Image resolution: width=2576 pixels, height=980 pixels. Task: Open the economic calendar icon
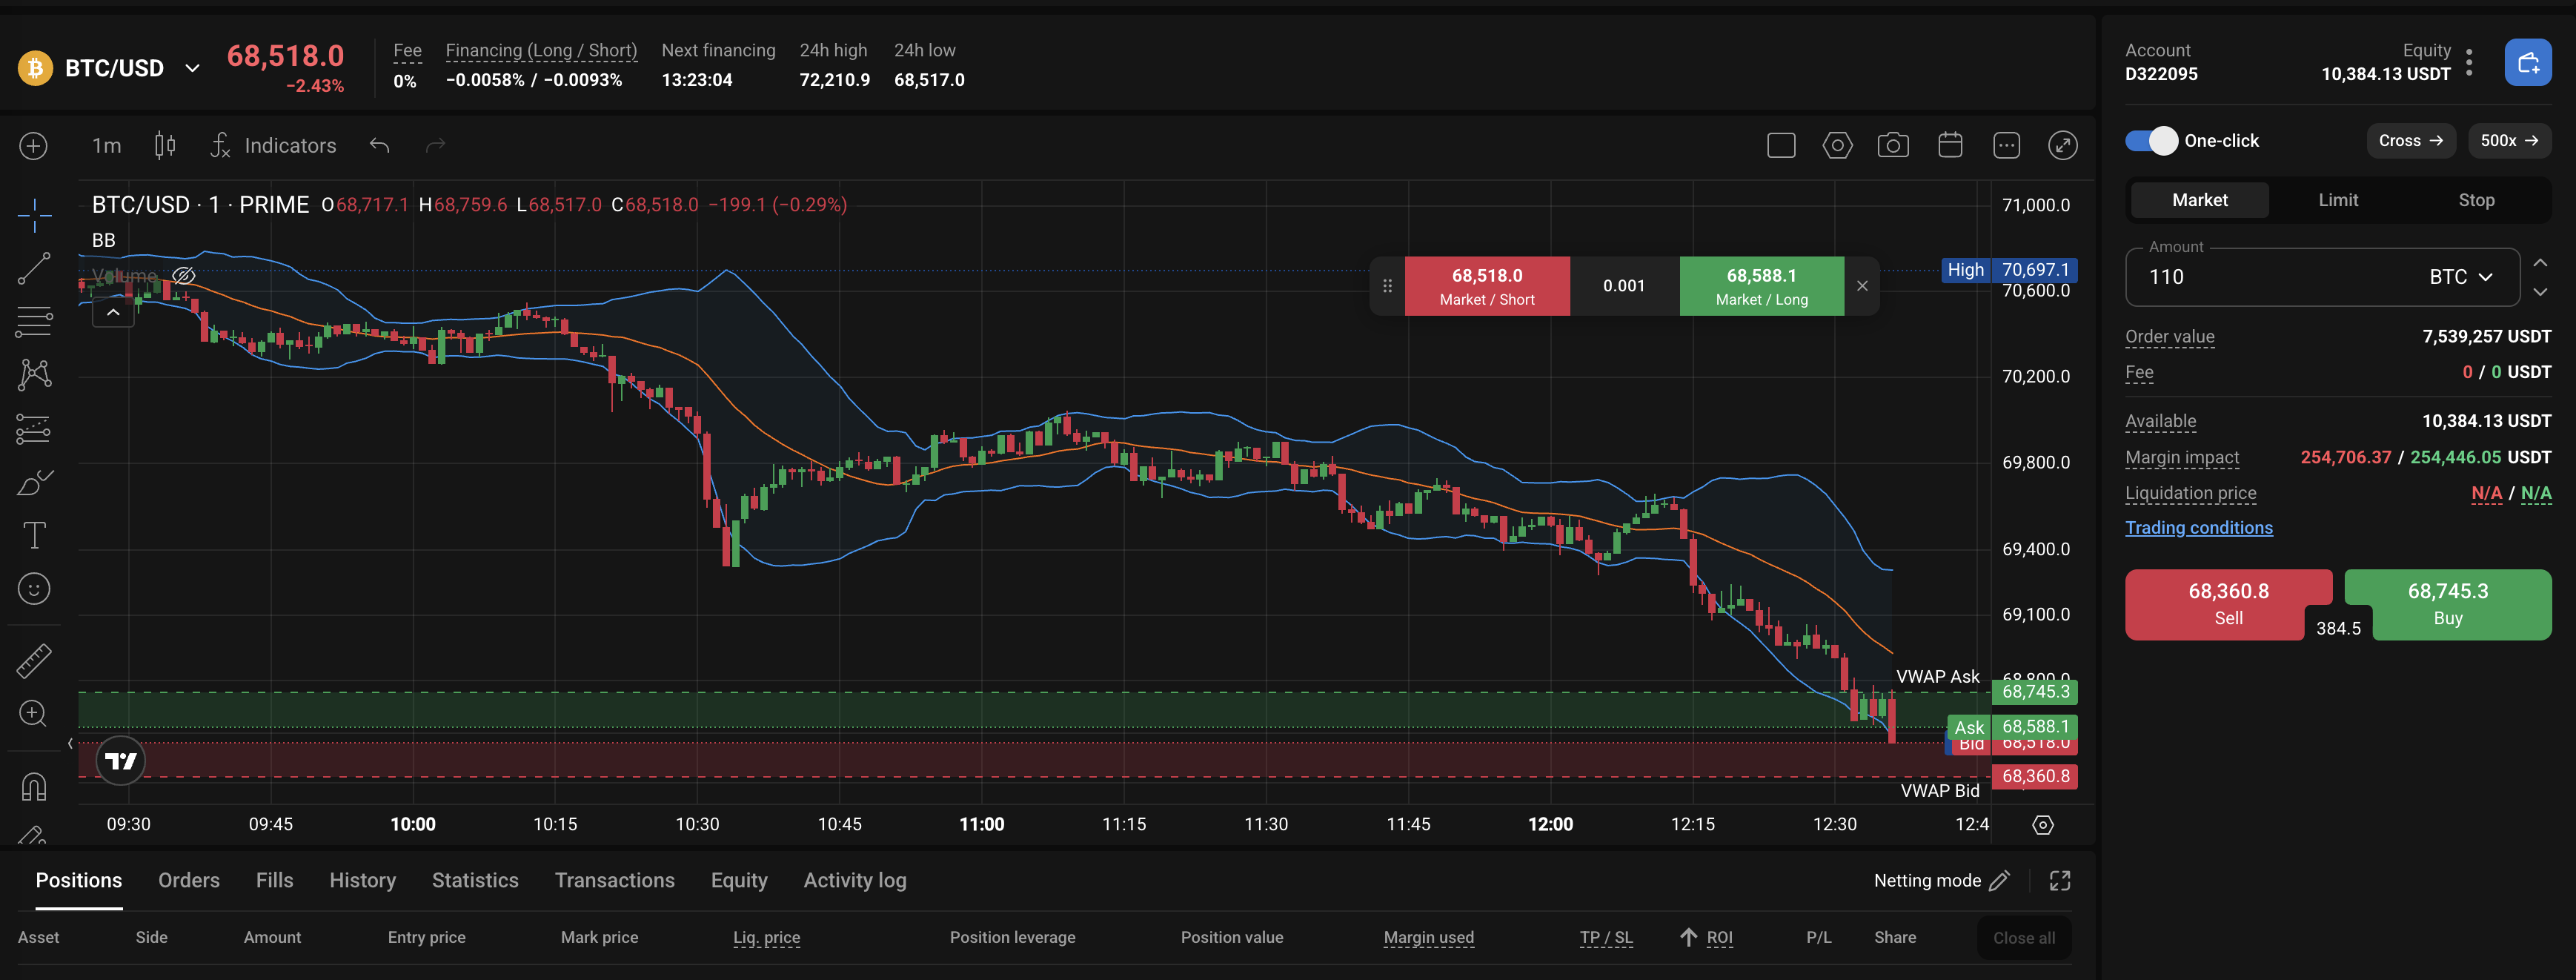(x=1950, y=145)
